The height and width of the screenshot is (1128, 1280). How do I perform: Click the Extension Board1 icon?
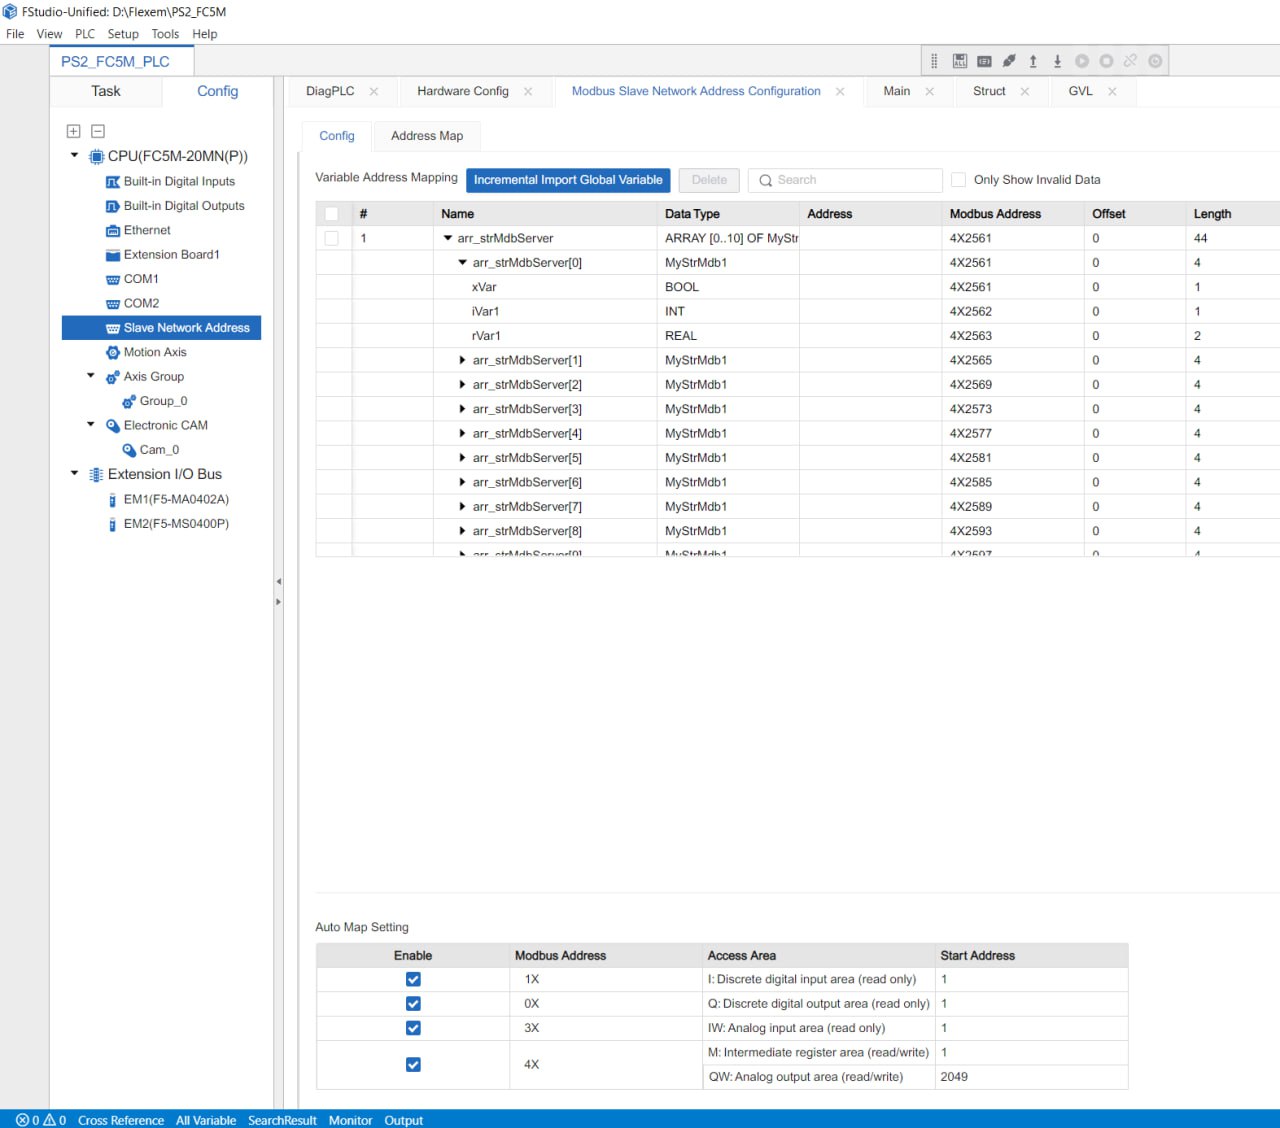pos(113,255)
